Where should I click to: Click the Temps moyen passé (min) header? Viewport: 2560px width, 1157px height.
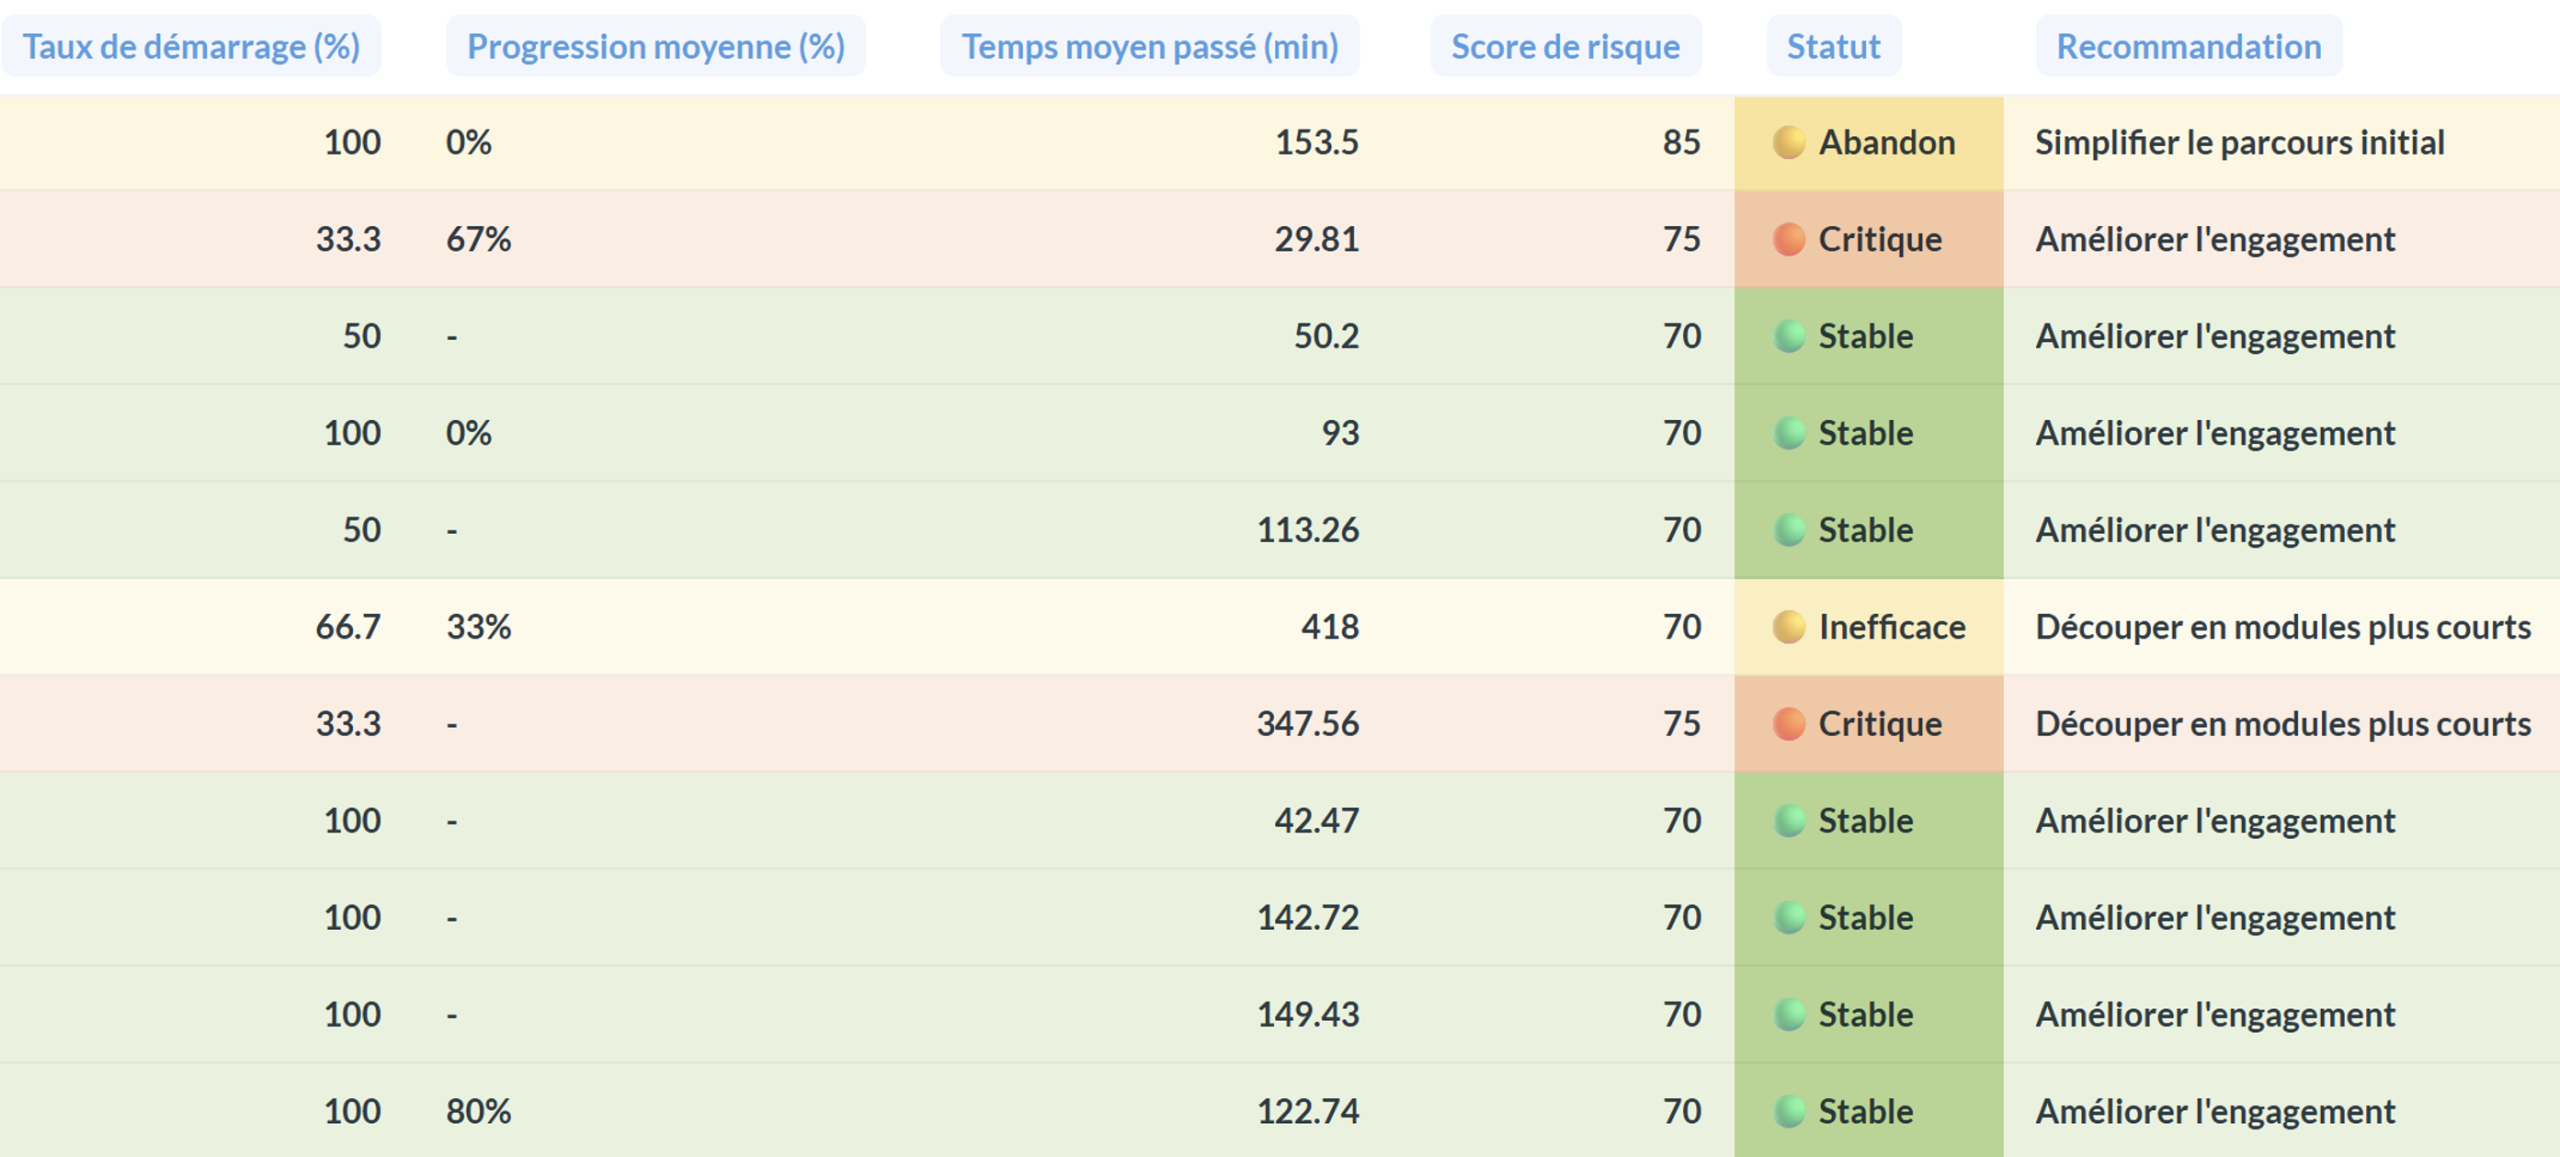(1149, 46)
